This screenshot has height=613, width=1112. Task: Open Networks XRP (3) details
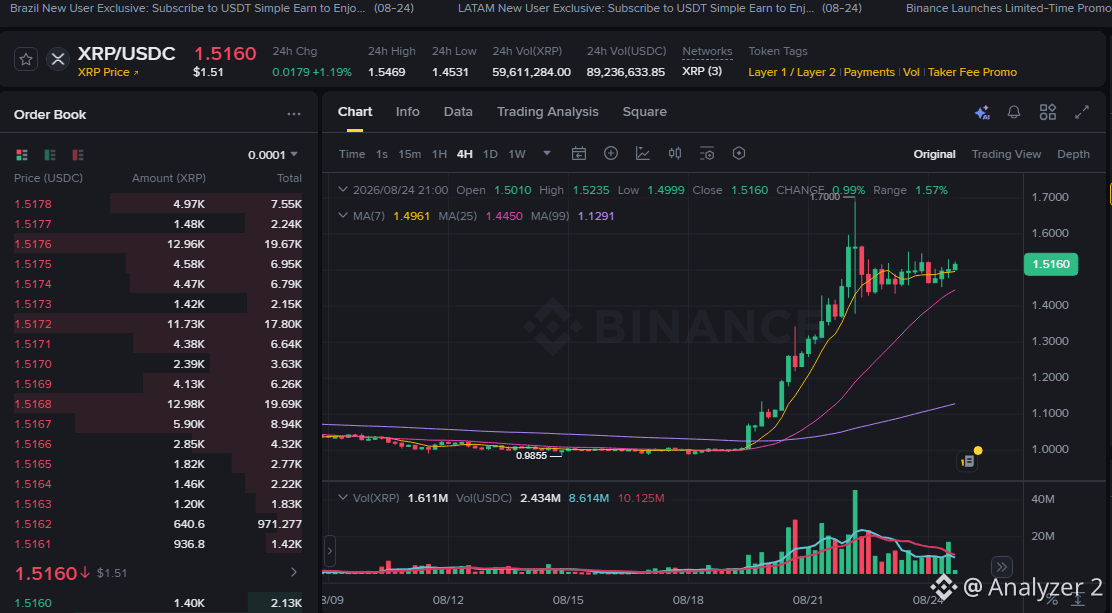click(x=702, y=72)
